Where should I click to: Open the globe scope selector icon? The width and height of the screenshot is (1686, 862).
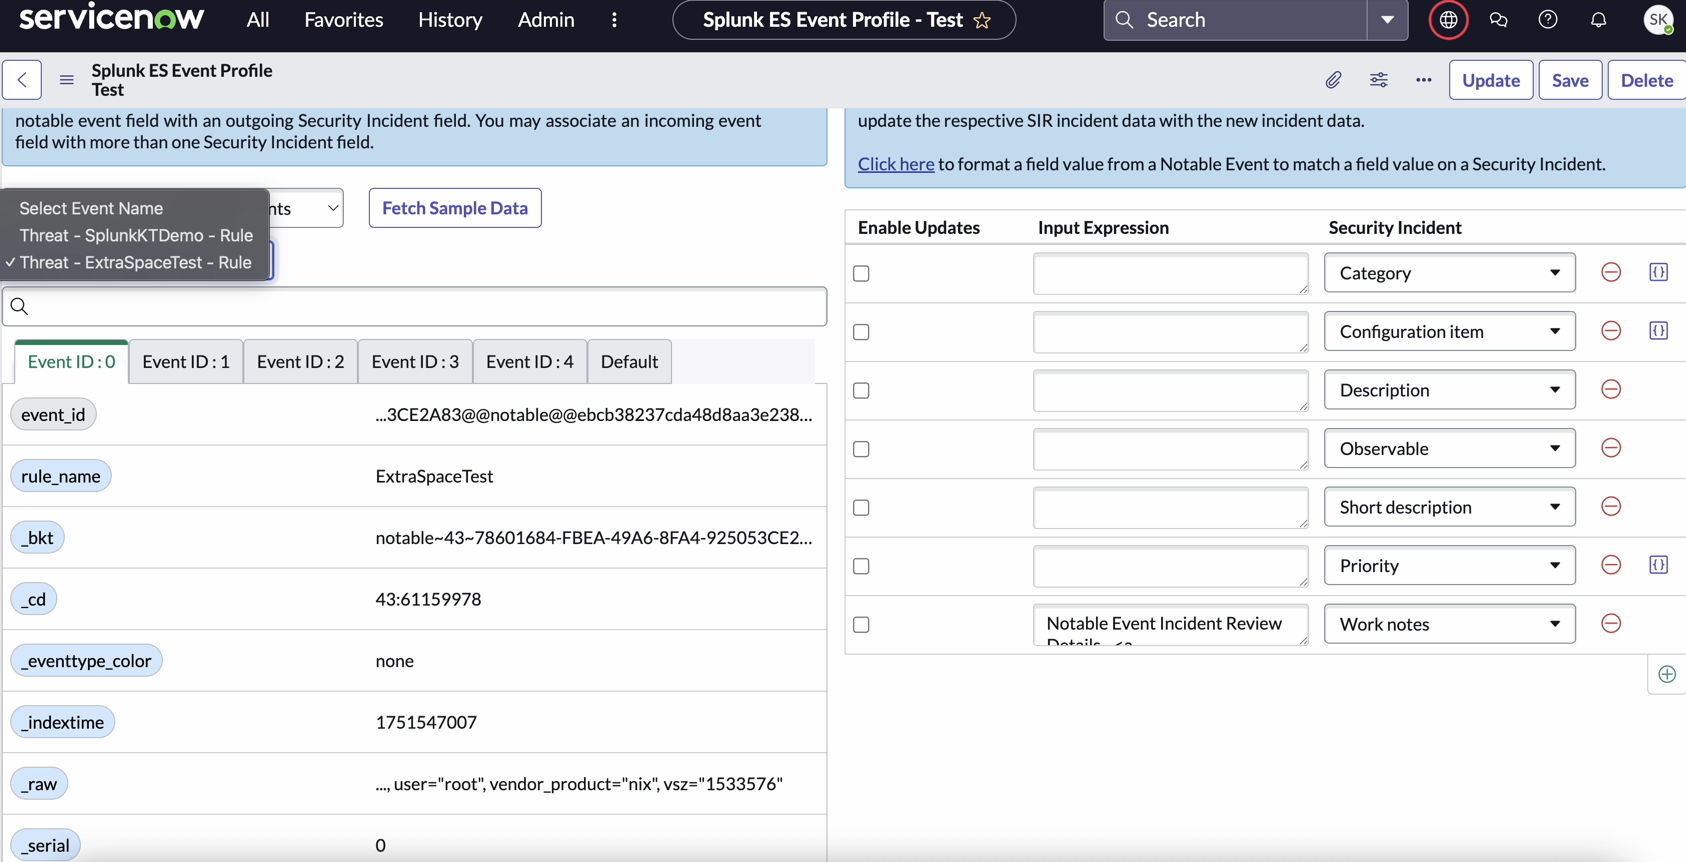pos(1448,20)
